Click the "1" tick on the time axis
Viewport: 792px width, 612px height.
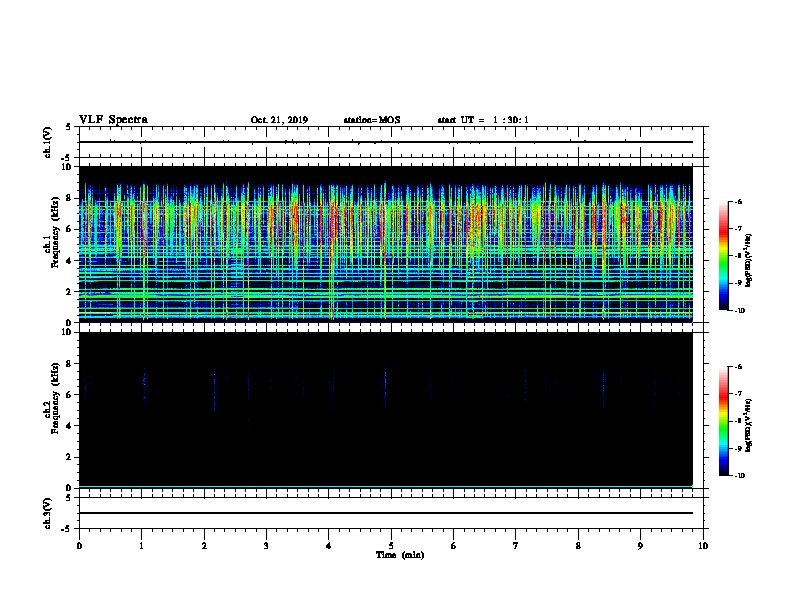[x=141, y=545]
